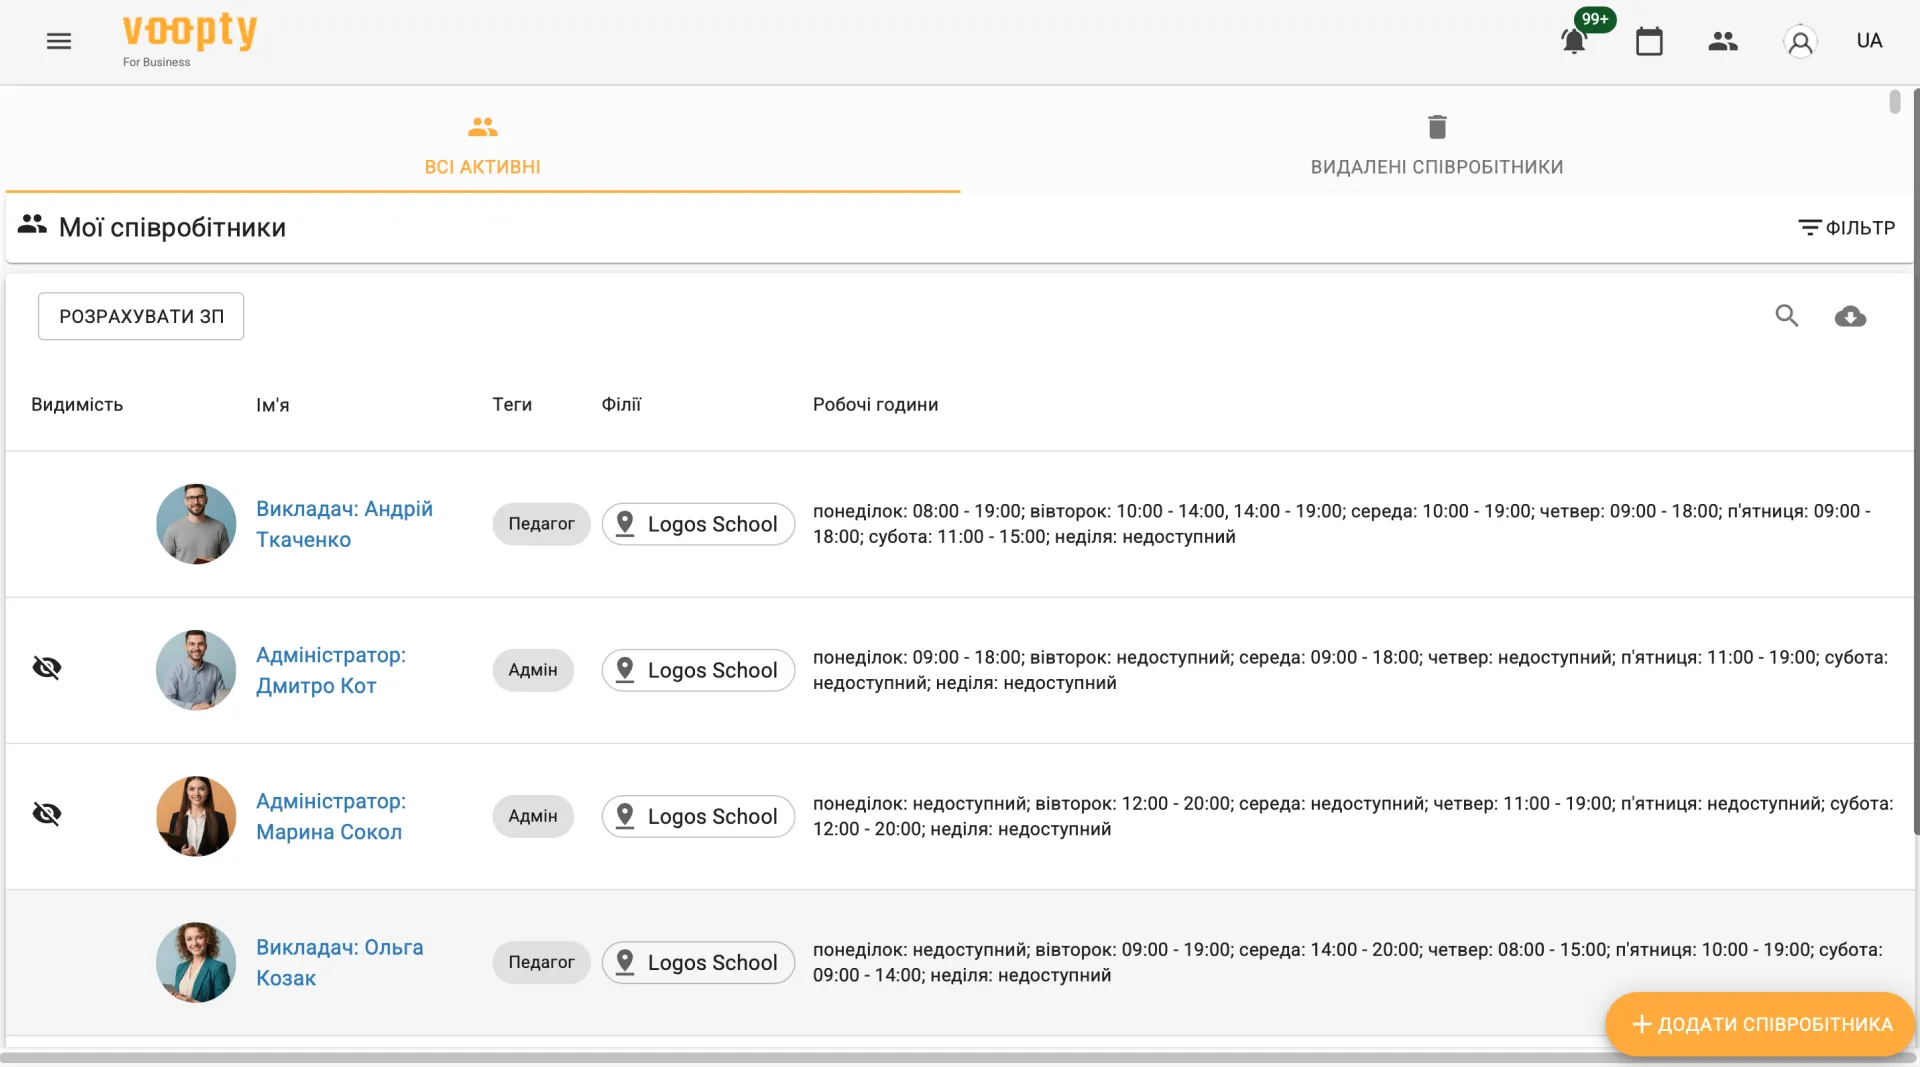Viewport: 1920px width, 1067px height.
Task: Click the РОЗРАХУВАТИ ЗП button
Action: pos(141,316)
